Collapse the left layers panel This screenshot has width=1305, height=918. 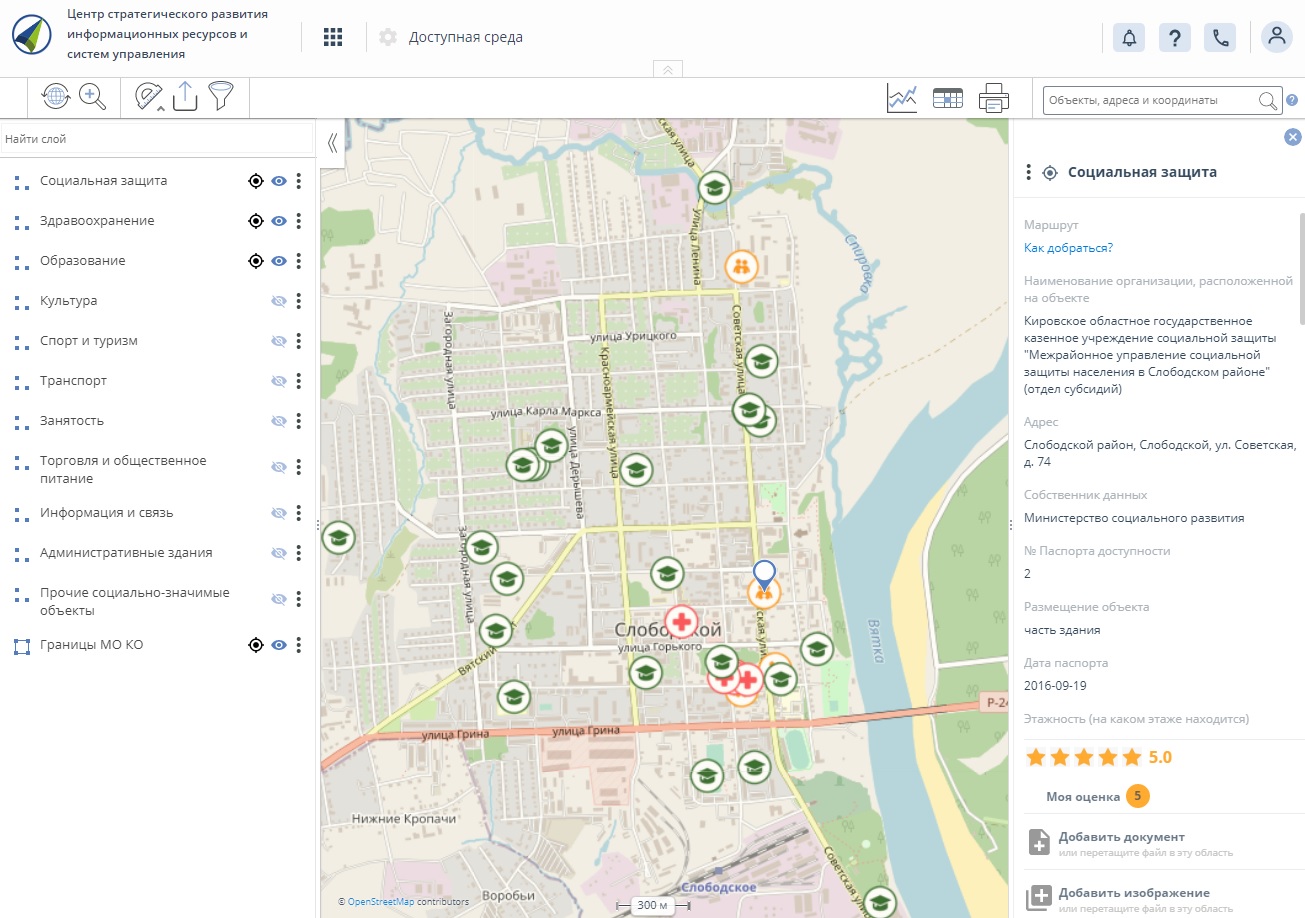point(332,143)
